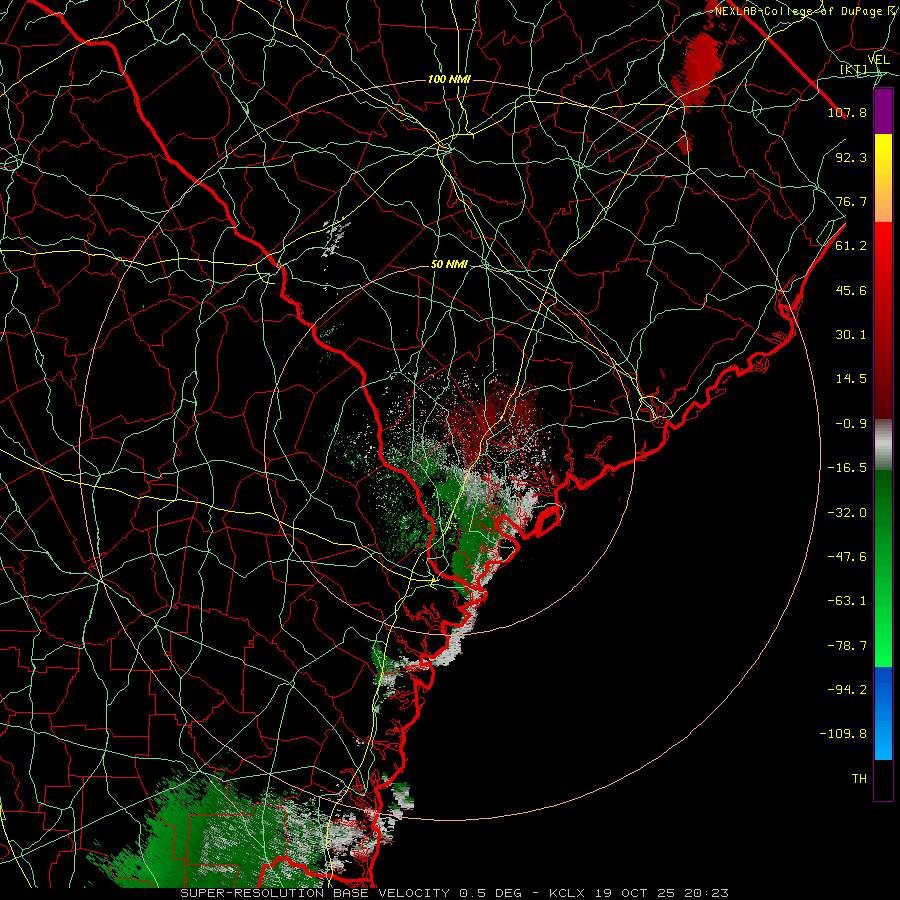
Task: Select the -109.8 legend value
Action: click(x=843, y=734)
